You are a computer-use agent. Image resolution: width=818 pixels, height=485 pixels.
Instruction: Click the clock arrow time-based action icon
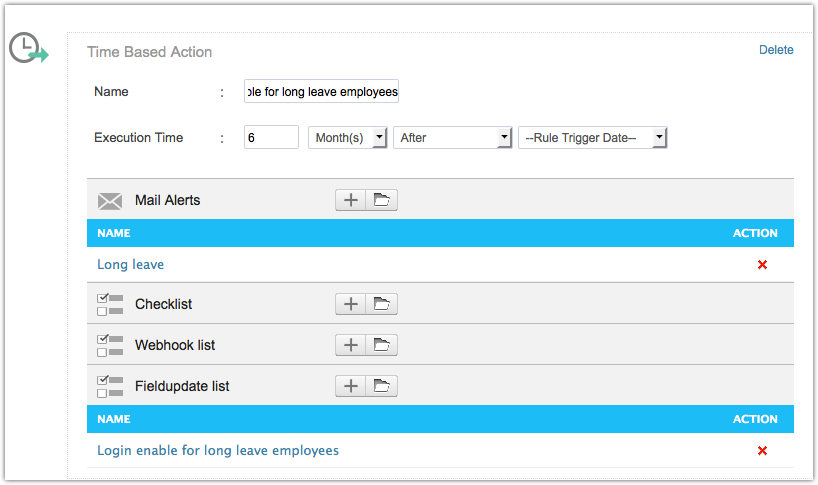click(x=28, y=48)
